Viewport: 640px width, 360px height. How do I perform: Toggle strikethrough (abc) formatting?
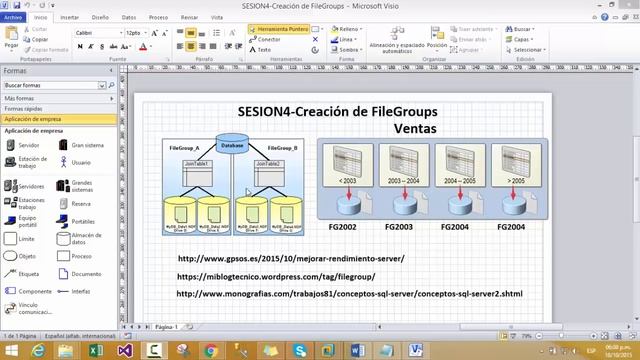(x=113, y=47)
